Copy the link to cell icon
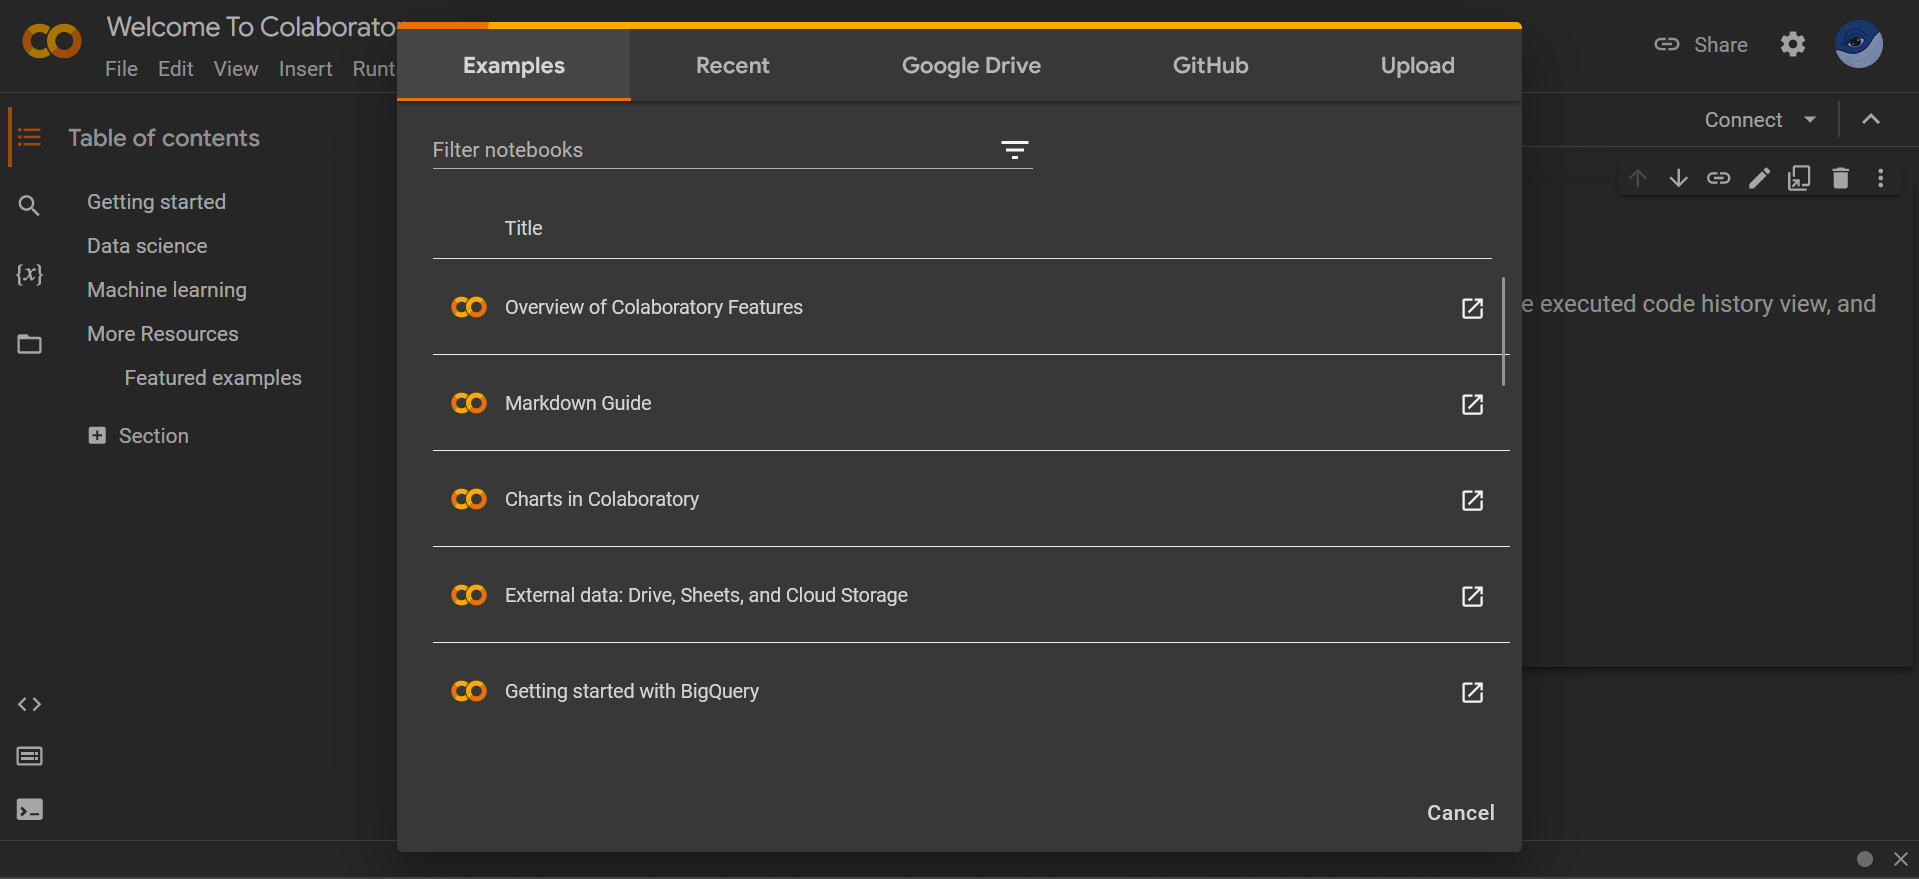1919x879 pixels. pyautogui.click(x=1718, y=178)
